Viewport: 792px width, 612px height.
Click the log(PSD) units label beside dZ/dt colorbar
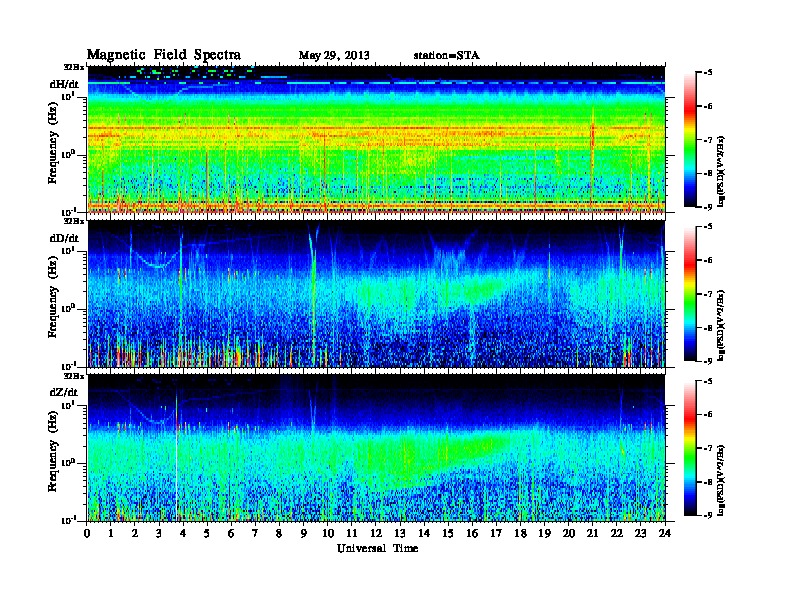pos(722,480)
